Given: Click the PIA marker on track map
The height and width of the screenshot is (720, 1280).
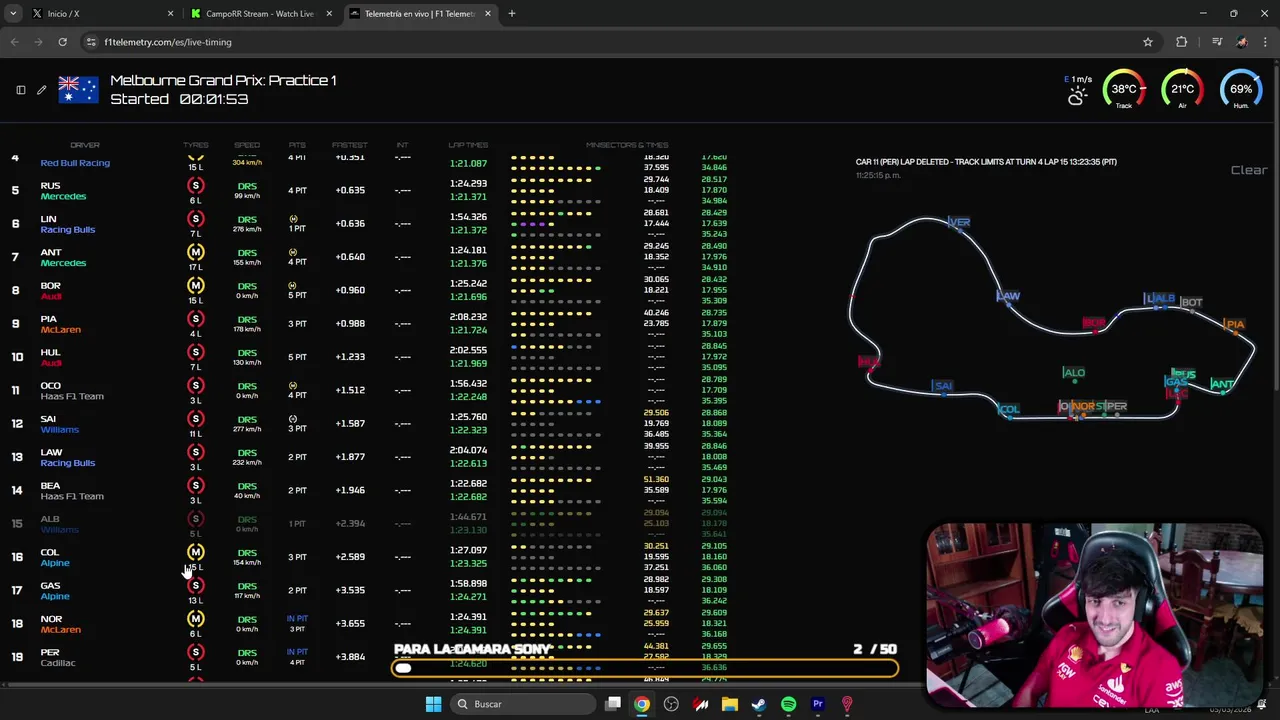Looking at the screenshot, I should (1235, 324).
